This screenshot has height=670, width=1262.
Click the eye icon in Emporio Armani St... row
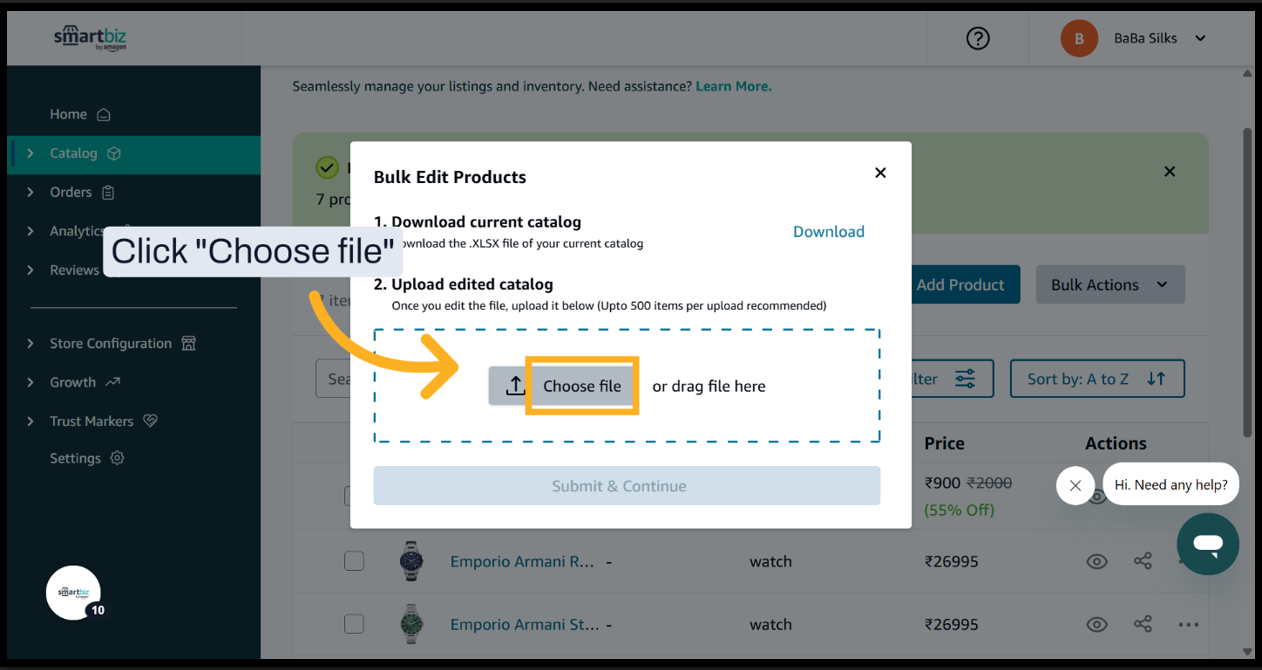[1096, 625]
